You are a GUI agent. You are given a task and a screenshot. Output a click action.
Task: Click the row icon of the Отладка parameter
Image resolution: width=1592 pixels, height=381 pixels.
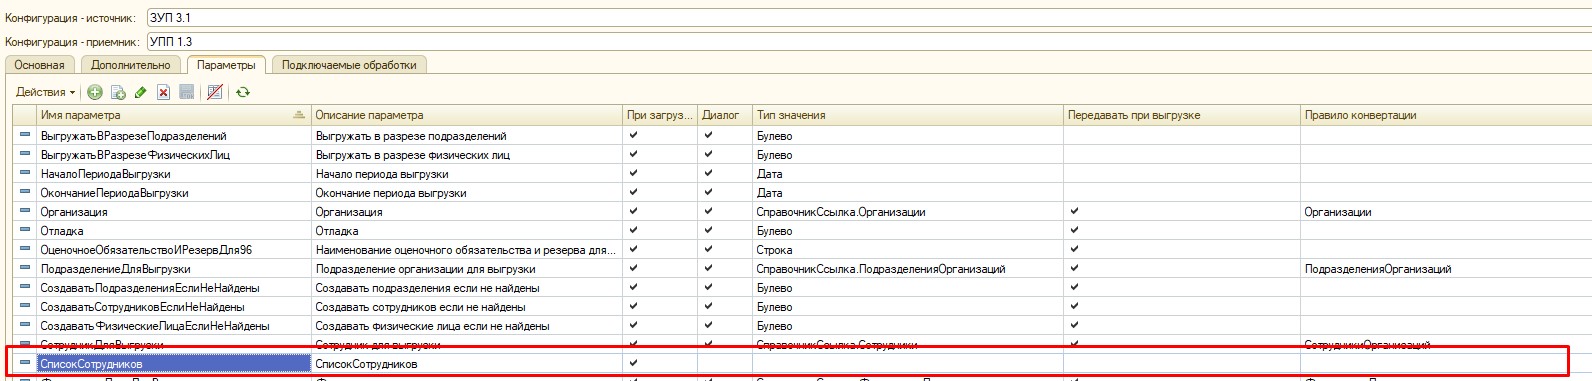pos(25,230)
